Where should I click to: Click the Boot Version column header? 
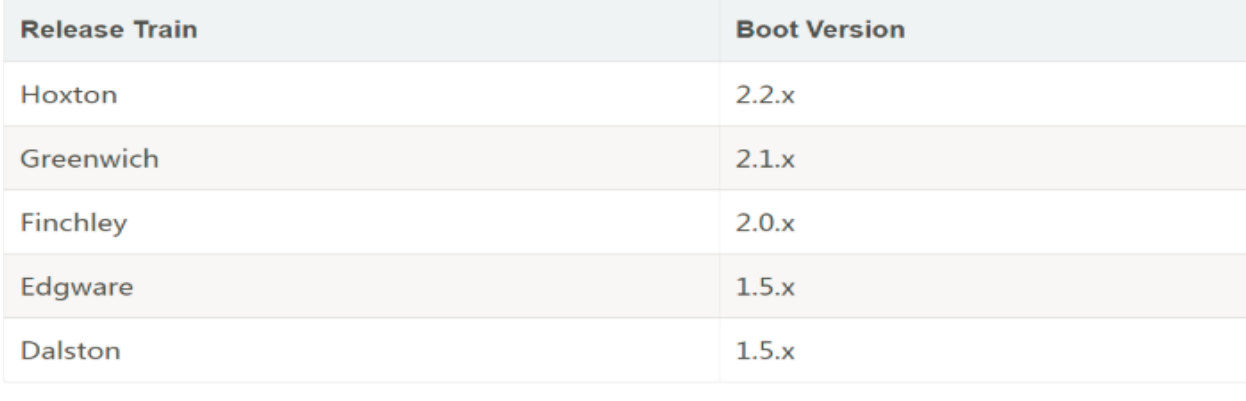[820, 30]
